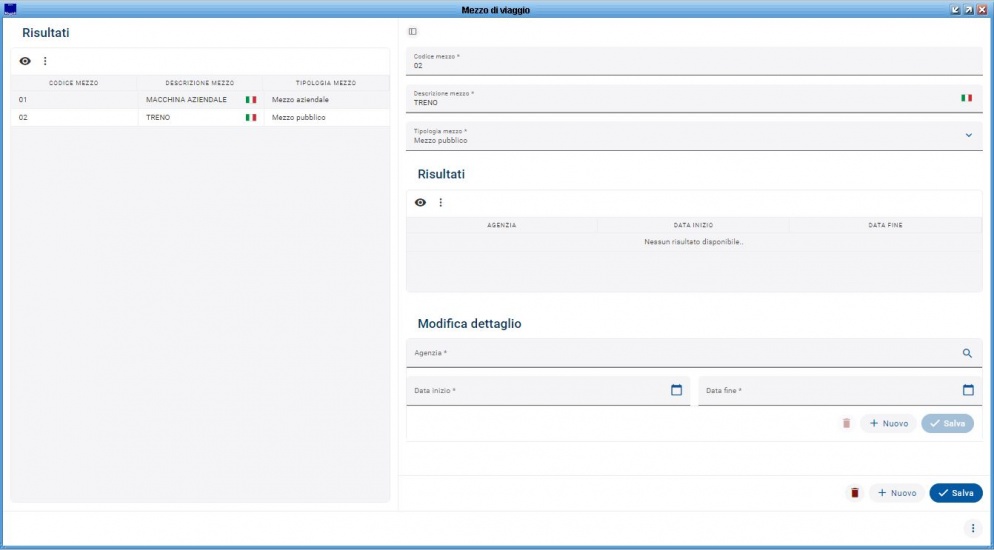Click the Agenzia search magnifier icon

tap(967, 353)
